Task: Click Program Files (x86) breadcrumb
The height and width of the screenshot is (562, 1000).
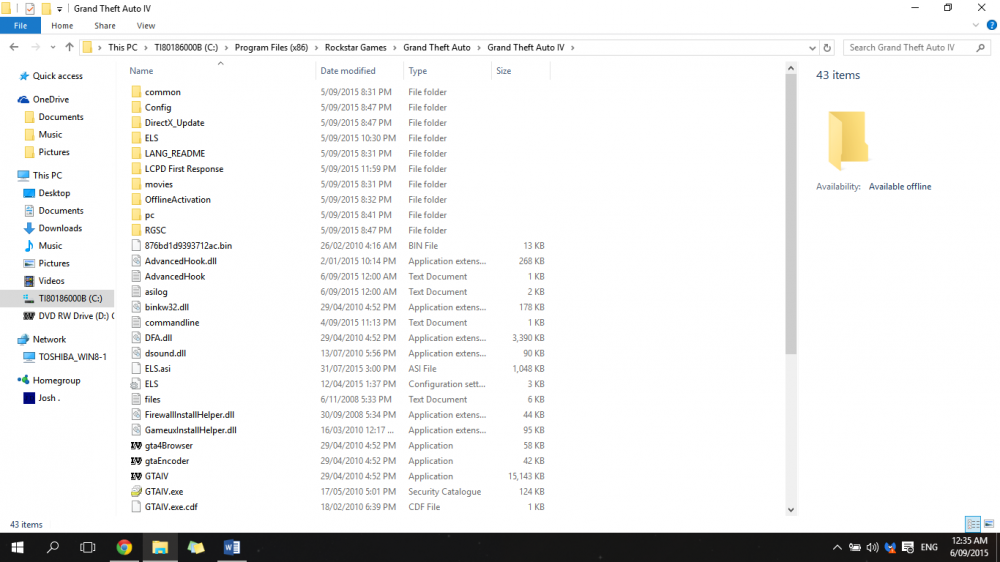Action: 271,47
